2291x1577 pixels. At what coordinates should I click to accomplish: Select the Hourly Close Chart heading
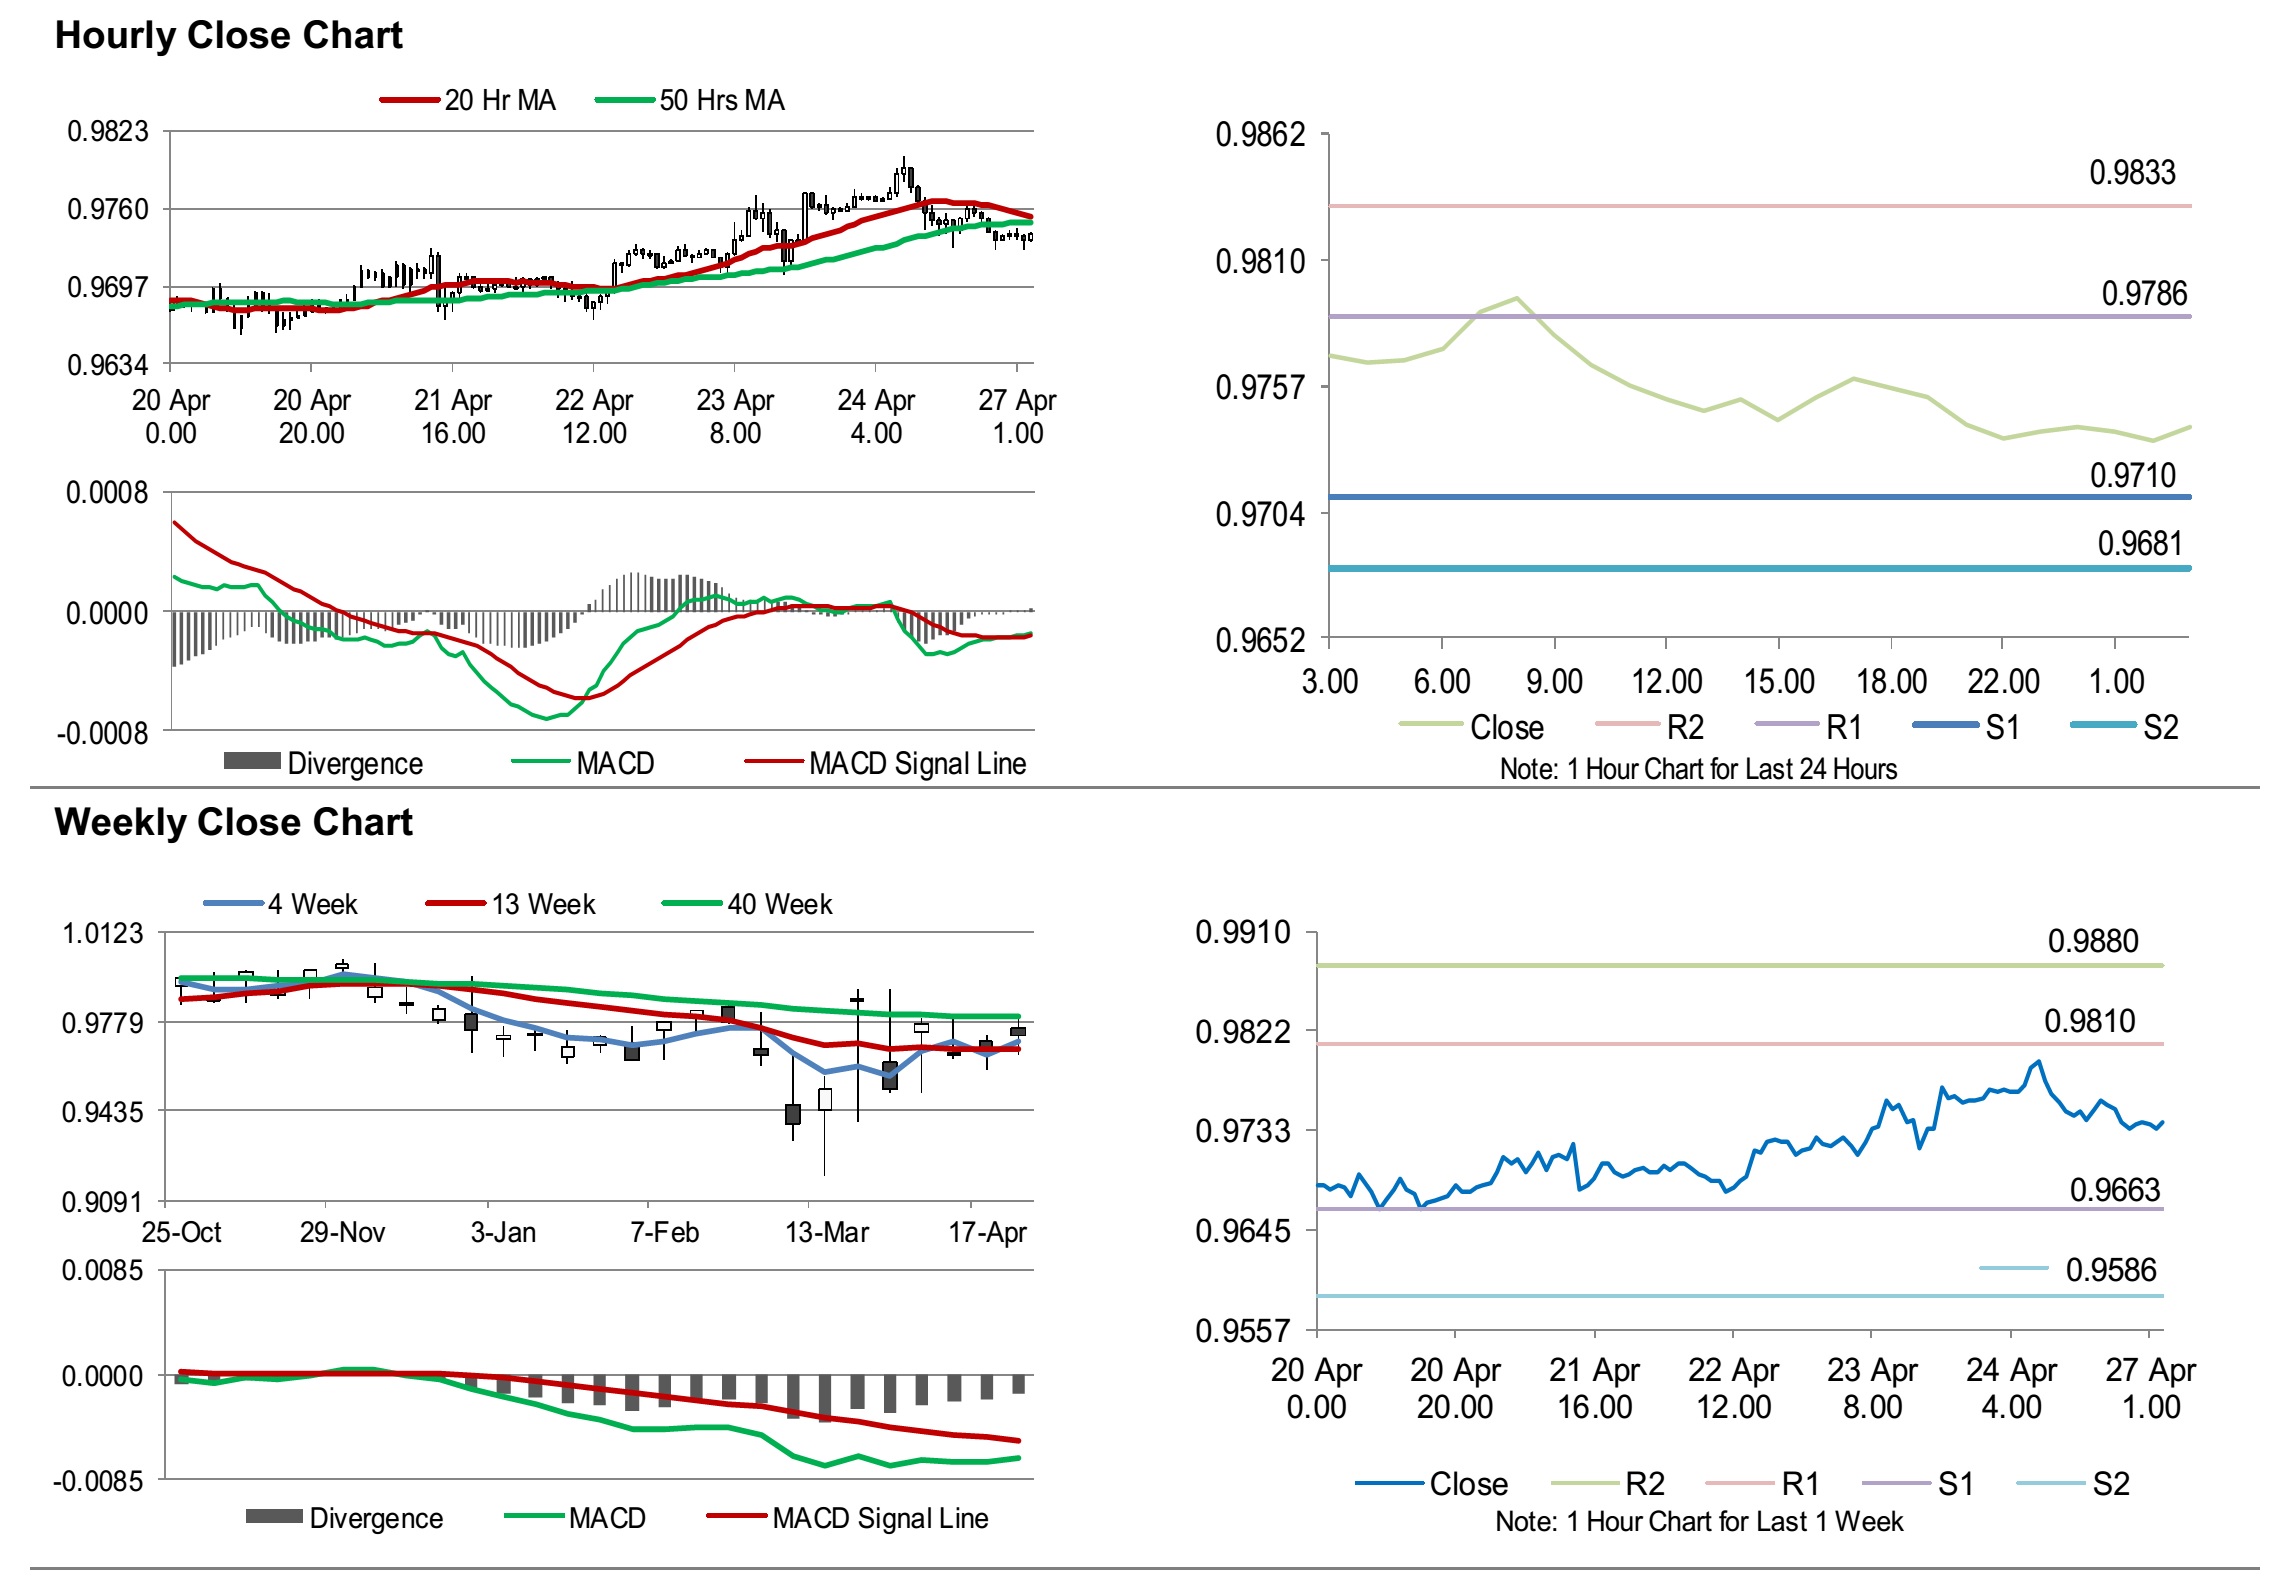click(x=228, y=35)
